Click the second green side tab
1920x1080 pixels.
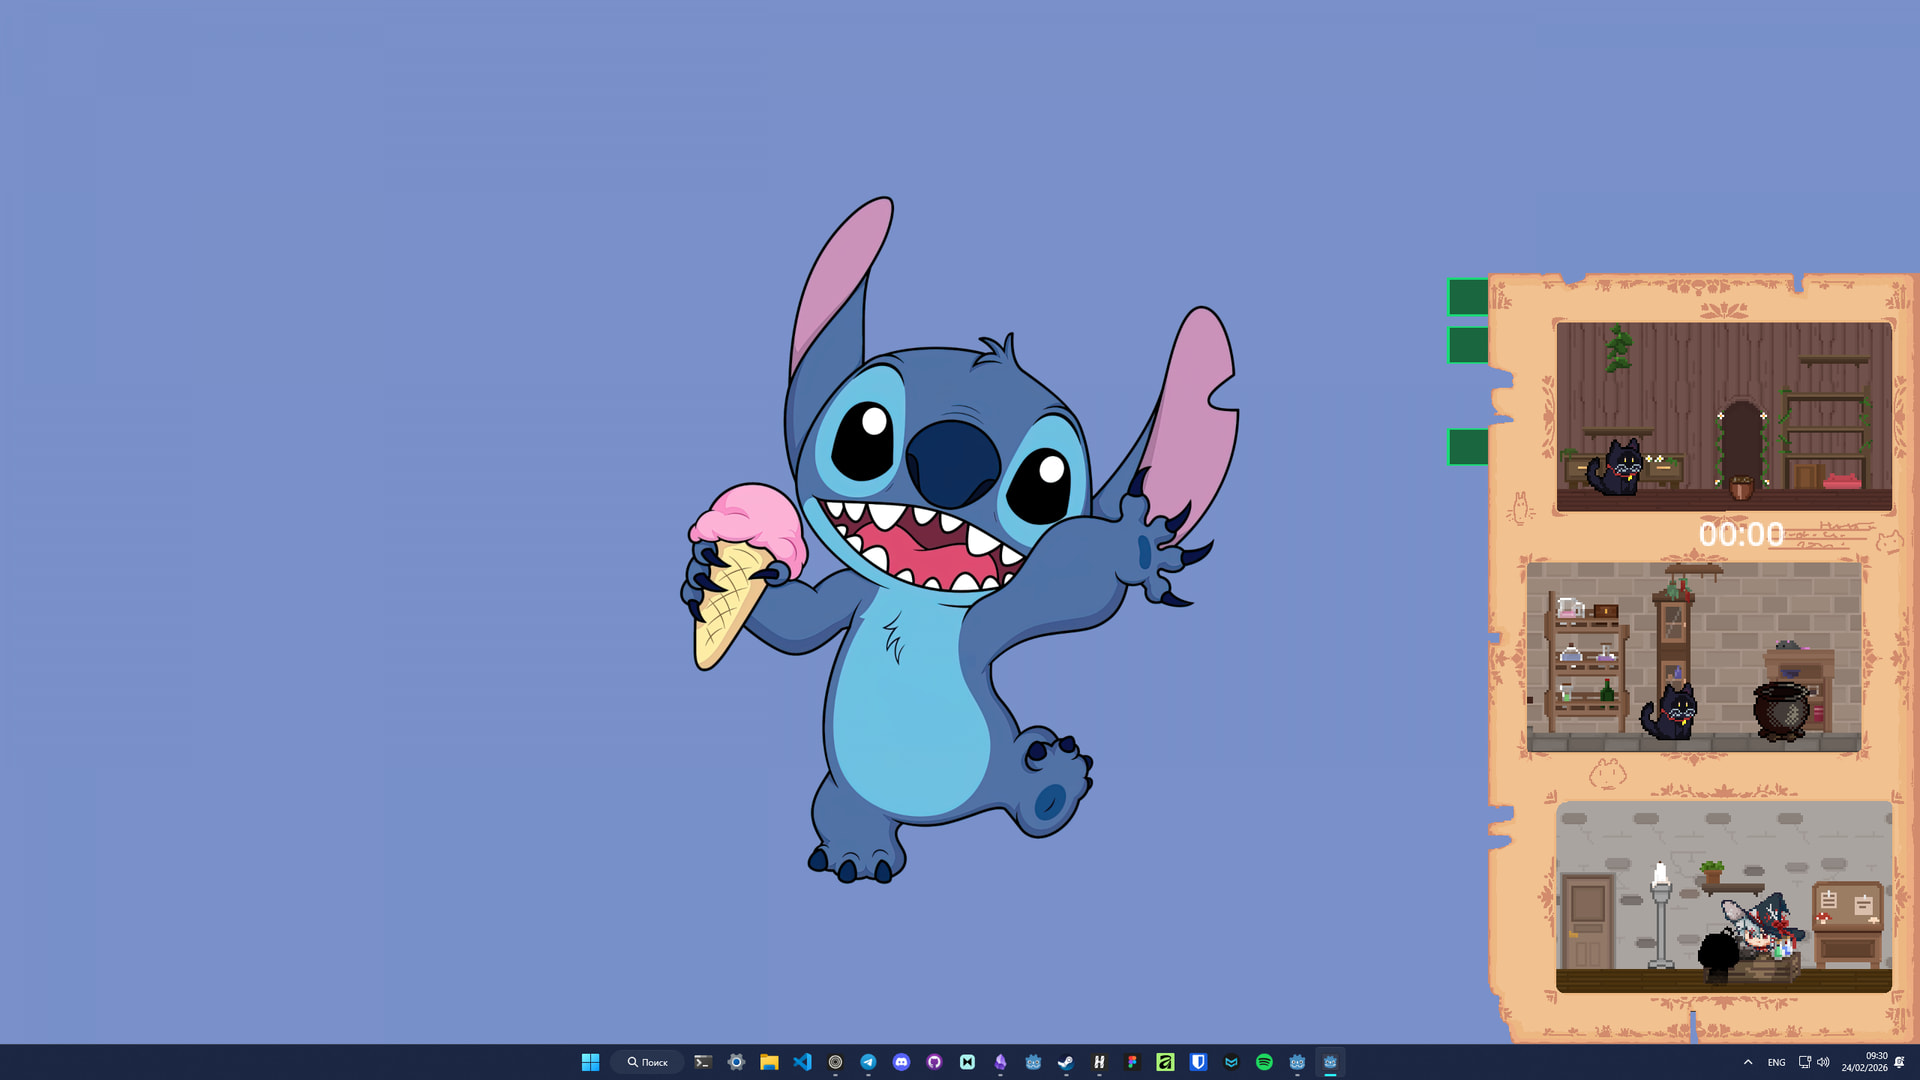pyautogui.click(x=1467, y=345)
